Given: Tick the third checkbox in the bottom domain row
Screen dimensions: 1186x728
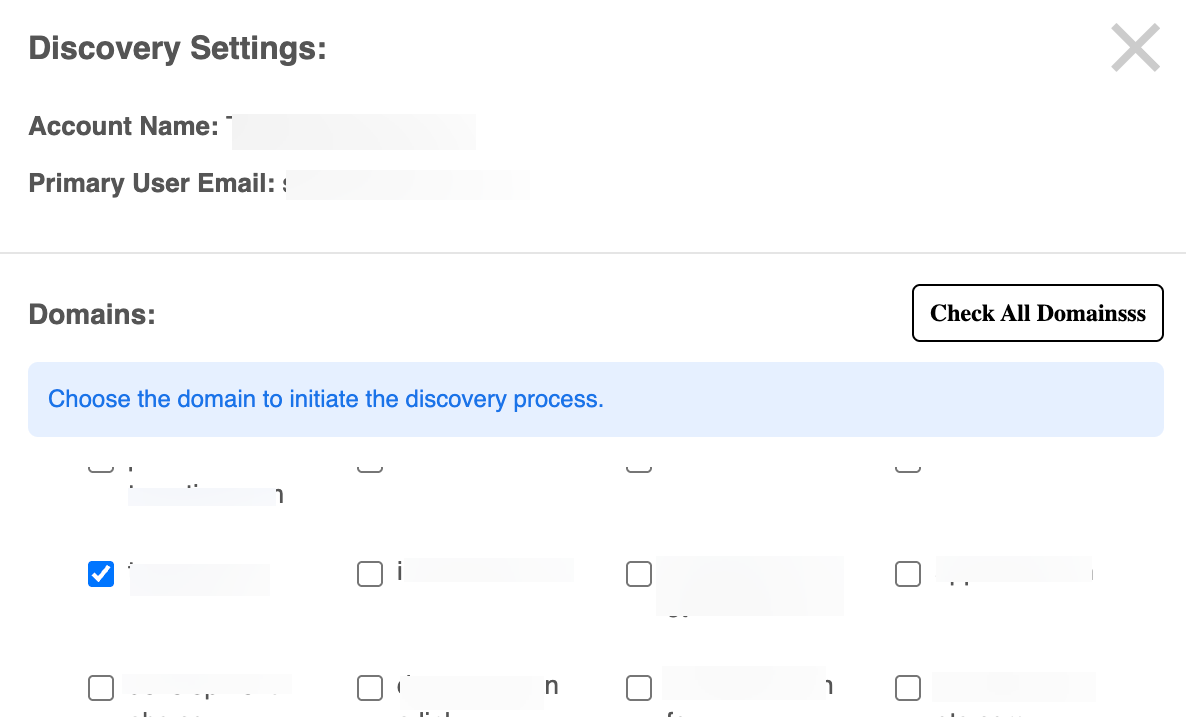Looking at the screenshot, I should click(639, 688).
